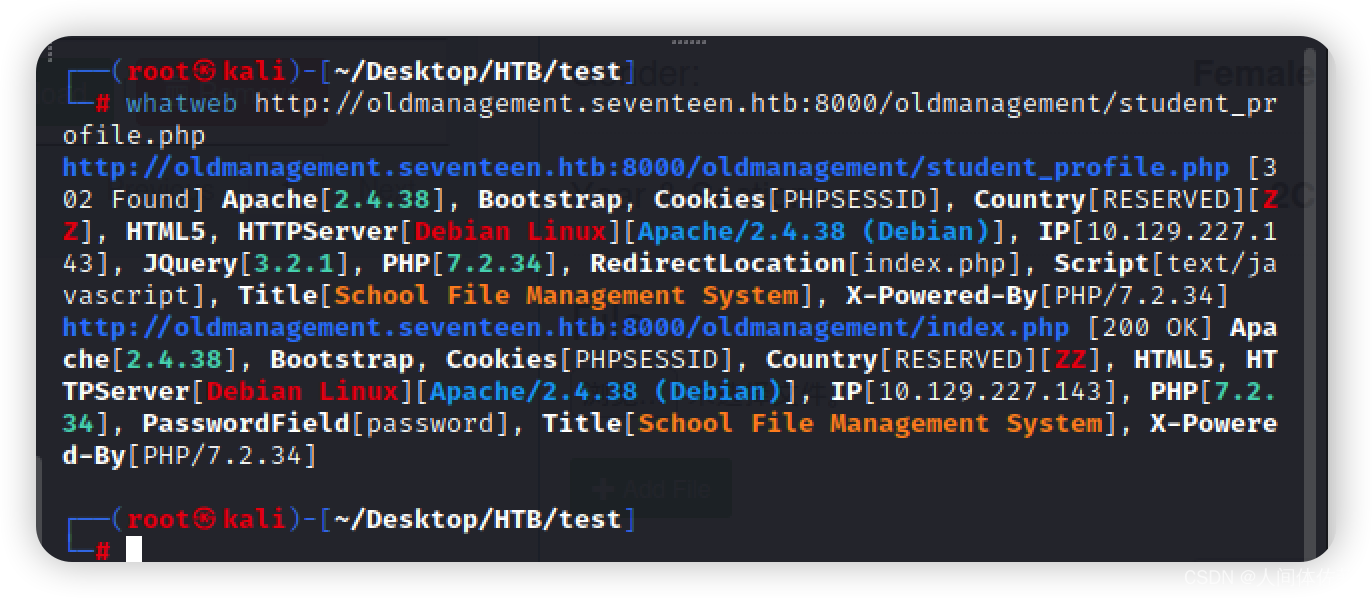Click "X-Powered-By[PHP/7.2.34]" after the first Title
Image resolution: width=1372 pixels, height=598 pixels.
pos(1037,295)
